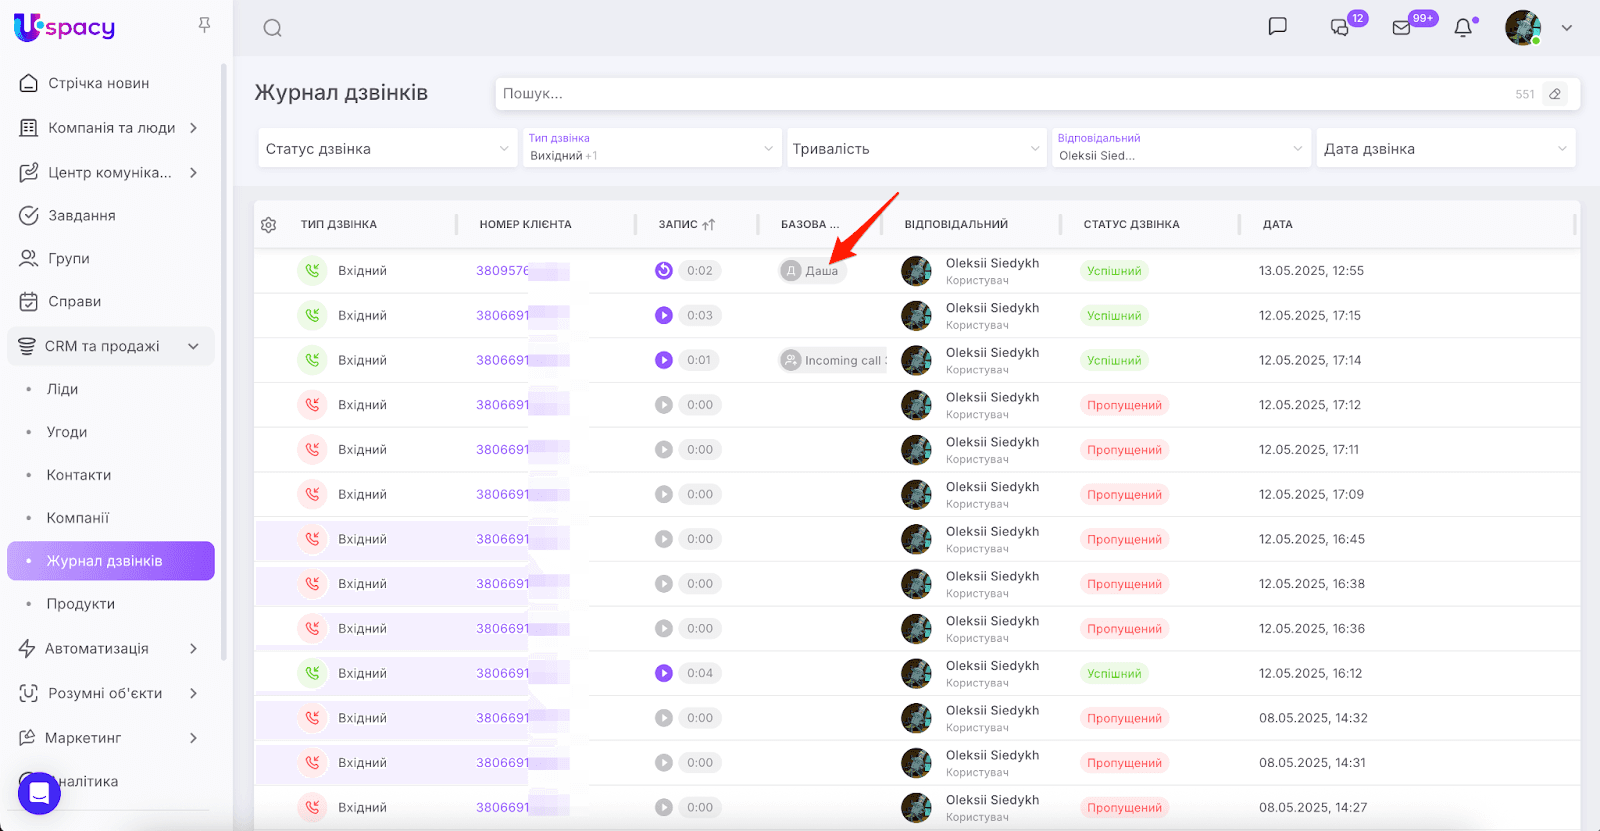The height and width of the screenshot is (831, 1600).
Task: Click the single comment message icon
Action: (1277, 26)
